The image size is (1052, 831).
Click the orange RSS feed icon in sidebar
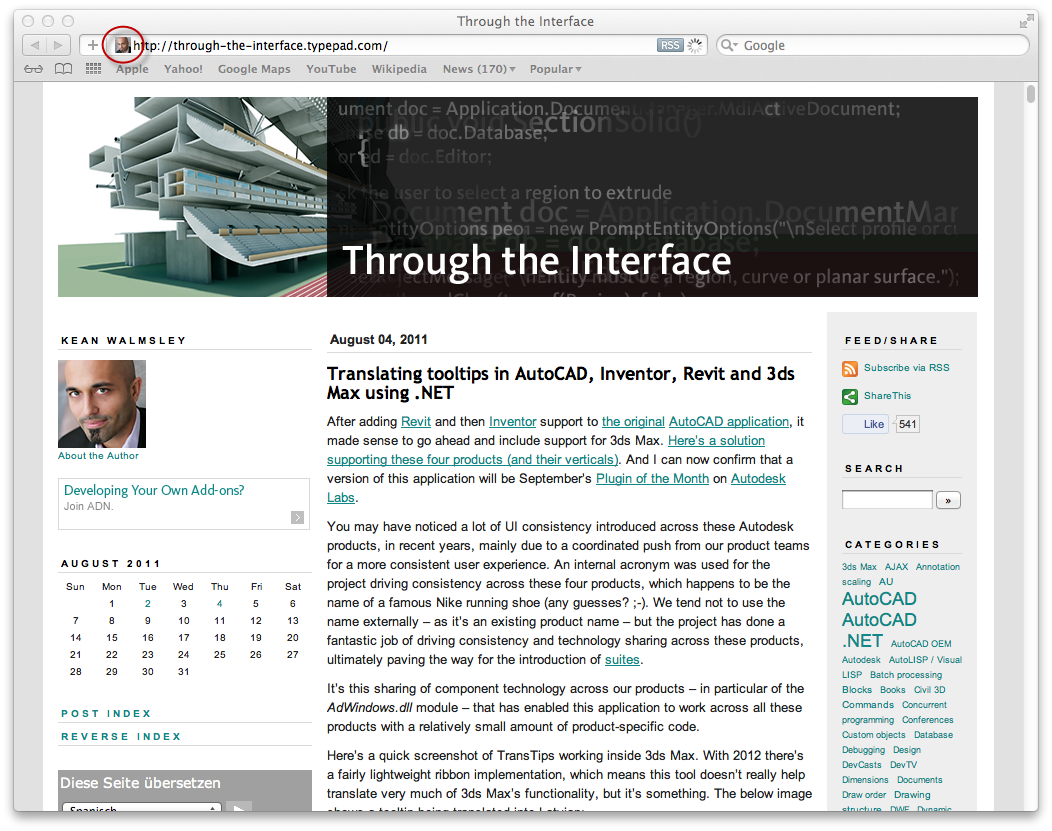pyautogui.click(x=850, y=368)
